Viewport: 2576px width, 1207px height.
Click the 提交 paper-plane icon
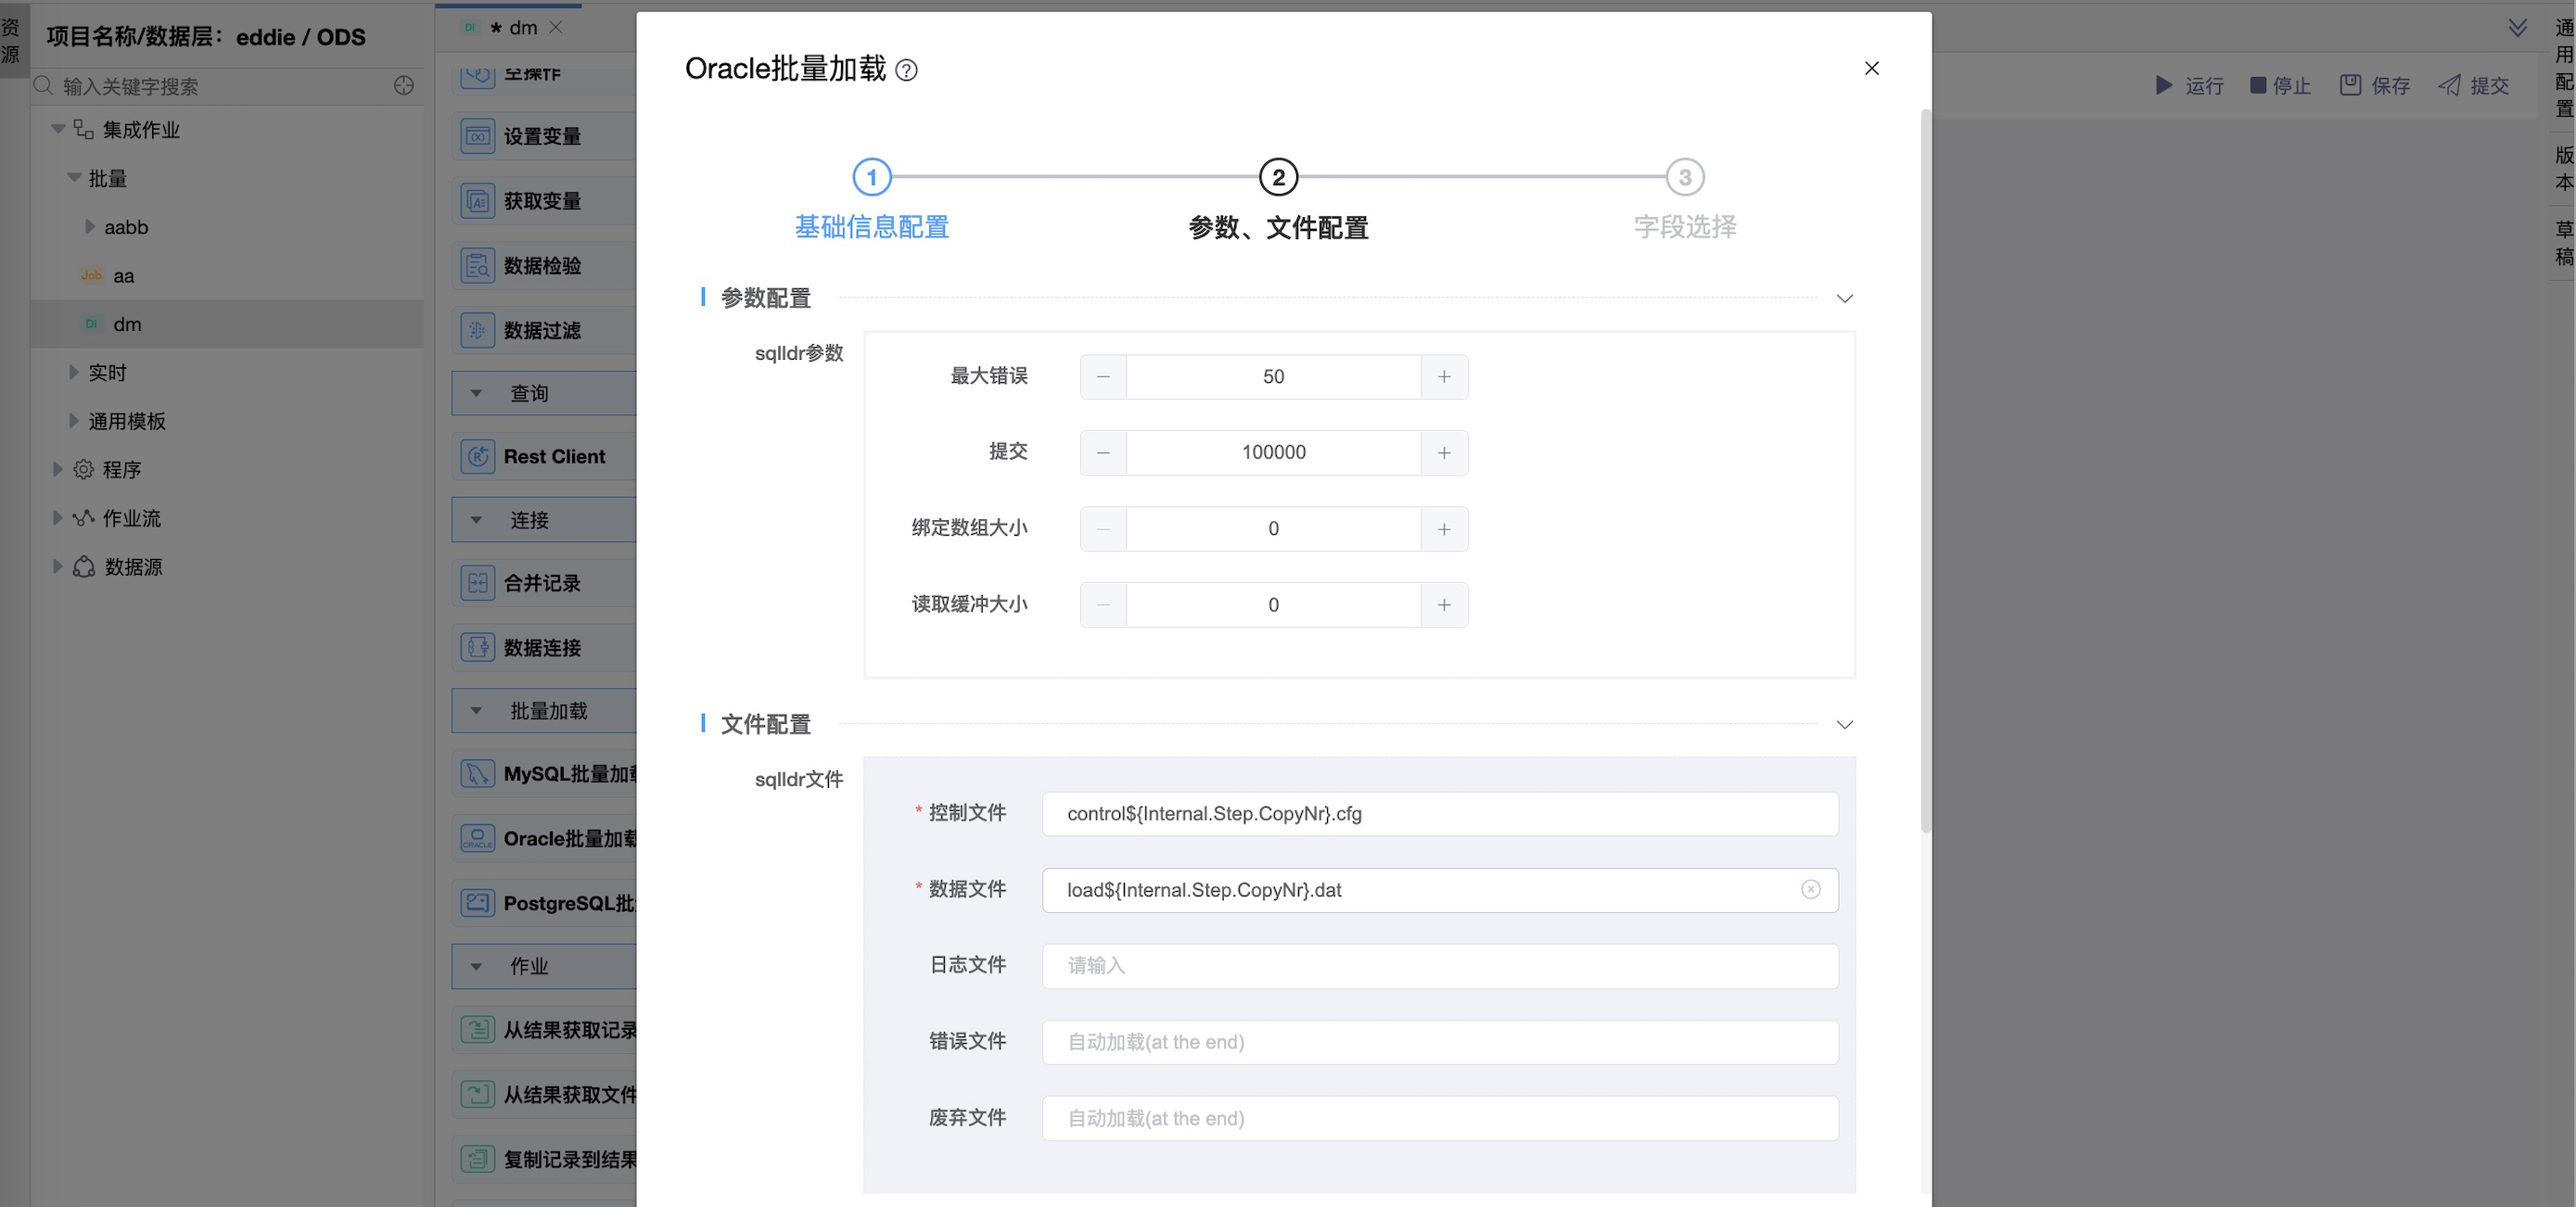(x=2448, y=85)
